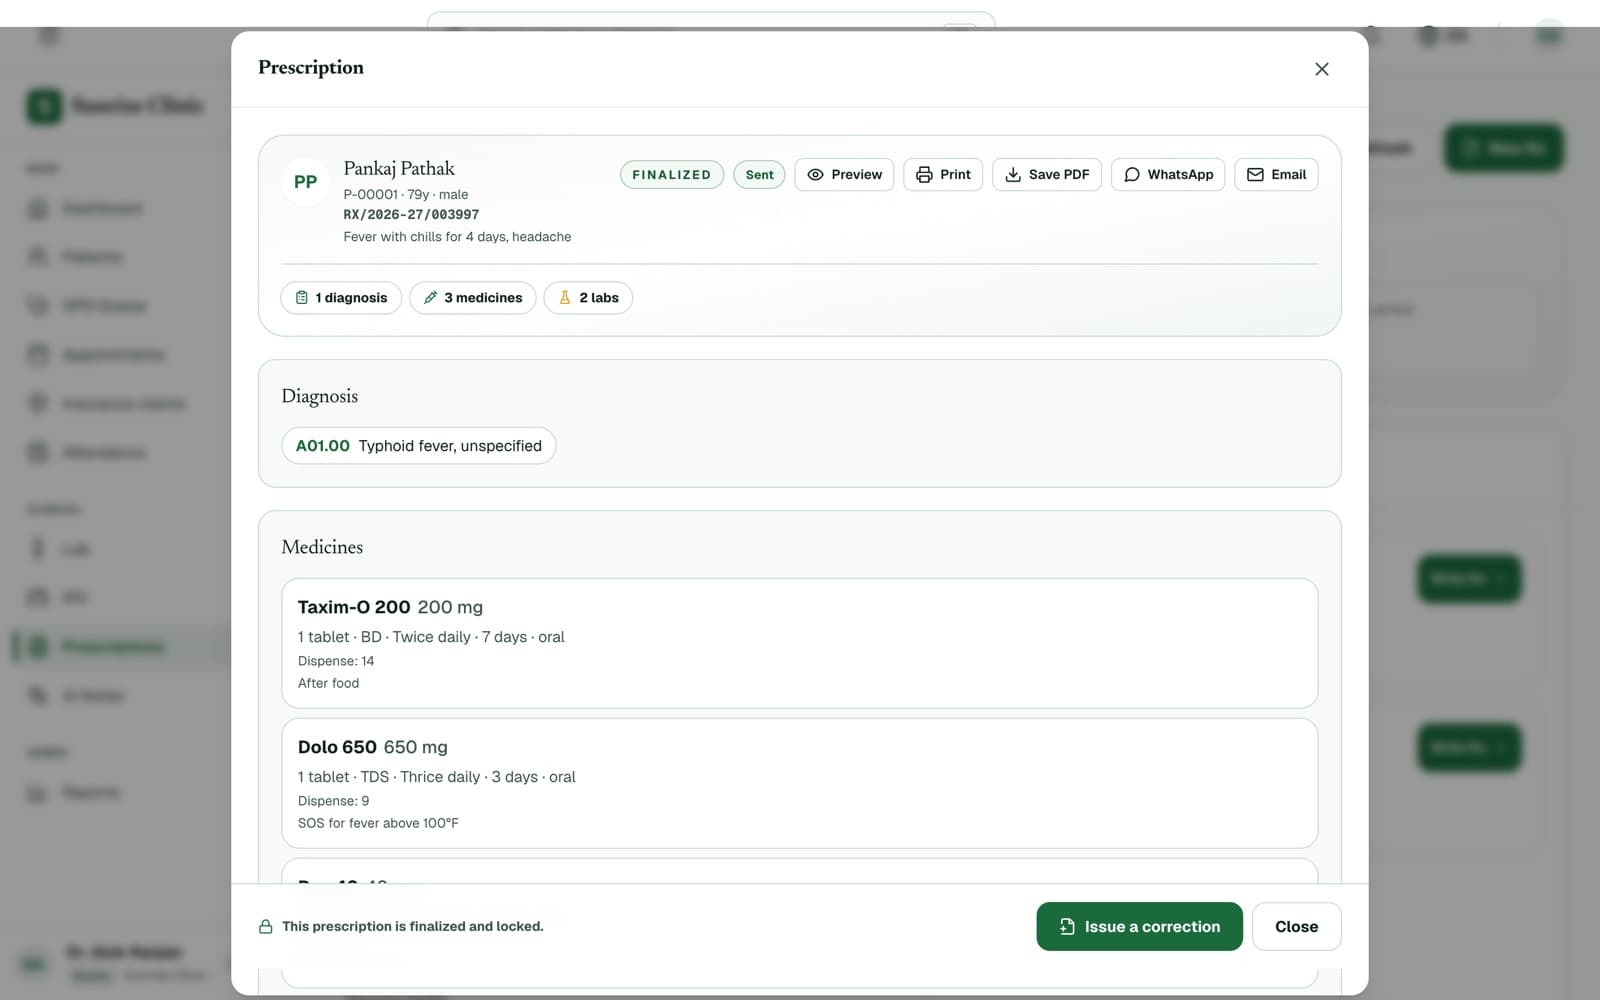Select the 2 labs chip
The width and height of the screenshot is (1600, 1000).
588,298
